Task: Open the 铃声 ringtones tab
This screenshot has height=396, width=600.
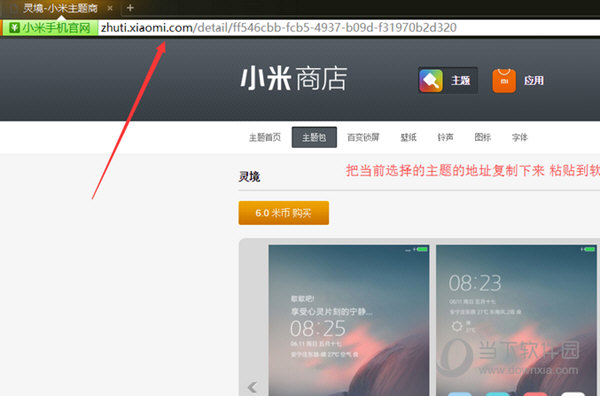Action: tap(445, 137)
